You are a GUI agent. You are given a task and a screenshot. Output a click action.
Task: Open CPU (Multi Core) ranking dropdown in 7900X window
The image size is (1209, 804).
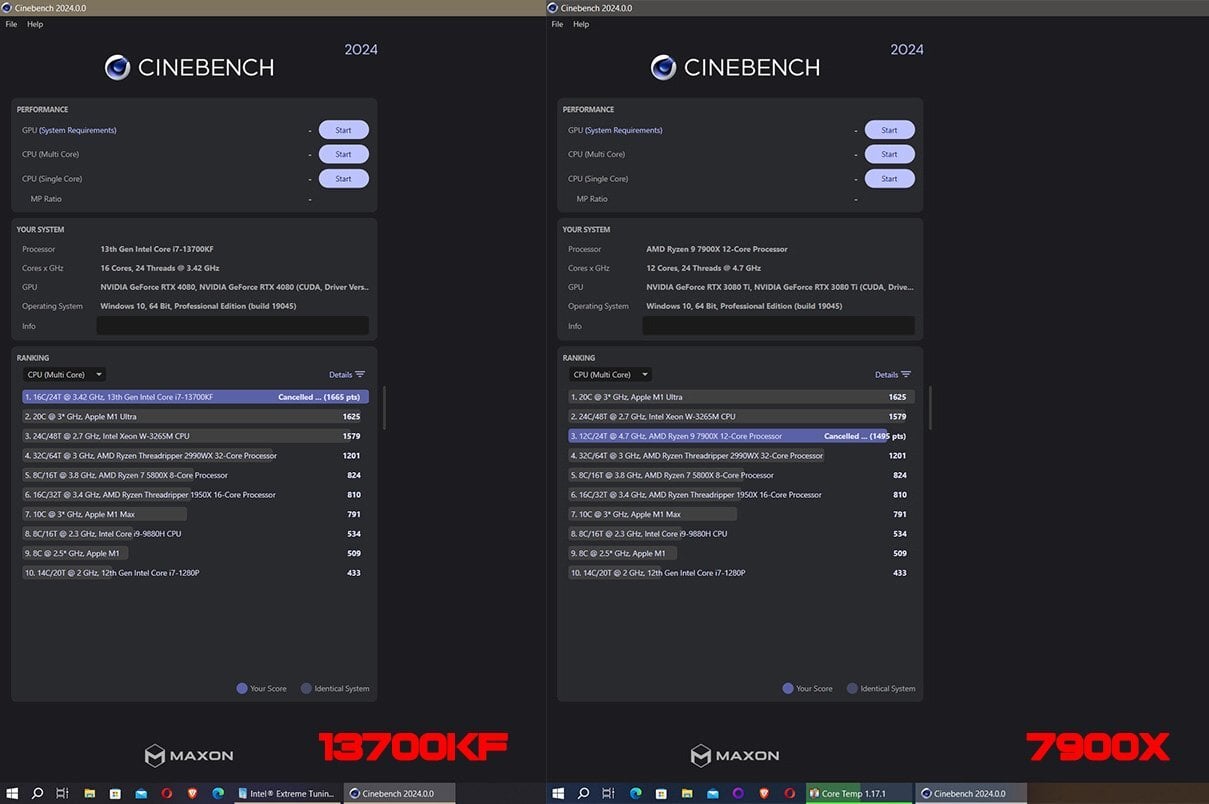click(x=610, y=375)
